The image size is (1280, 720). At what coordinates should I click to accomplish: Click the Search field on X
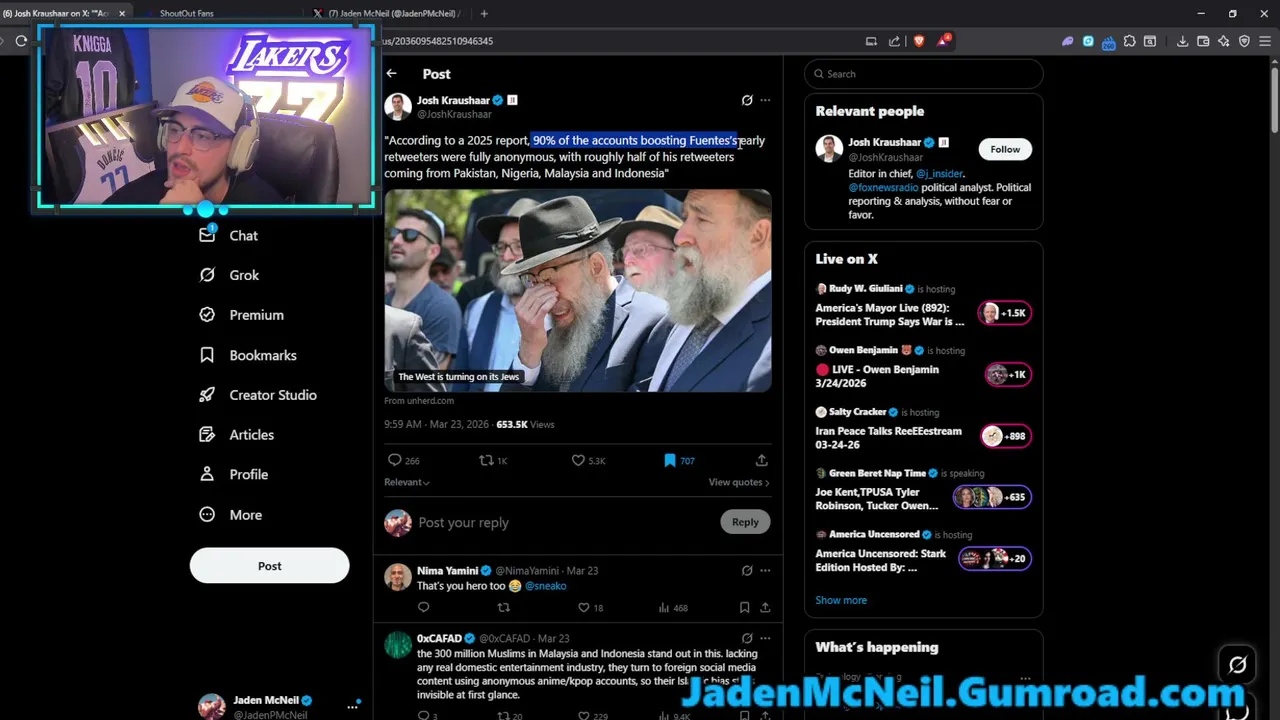tap(924, 74)
